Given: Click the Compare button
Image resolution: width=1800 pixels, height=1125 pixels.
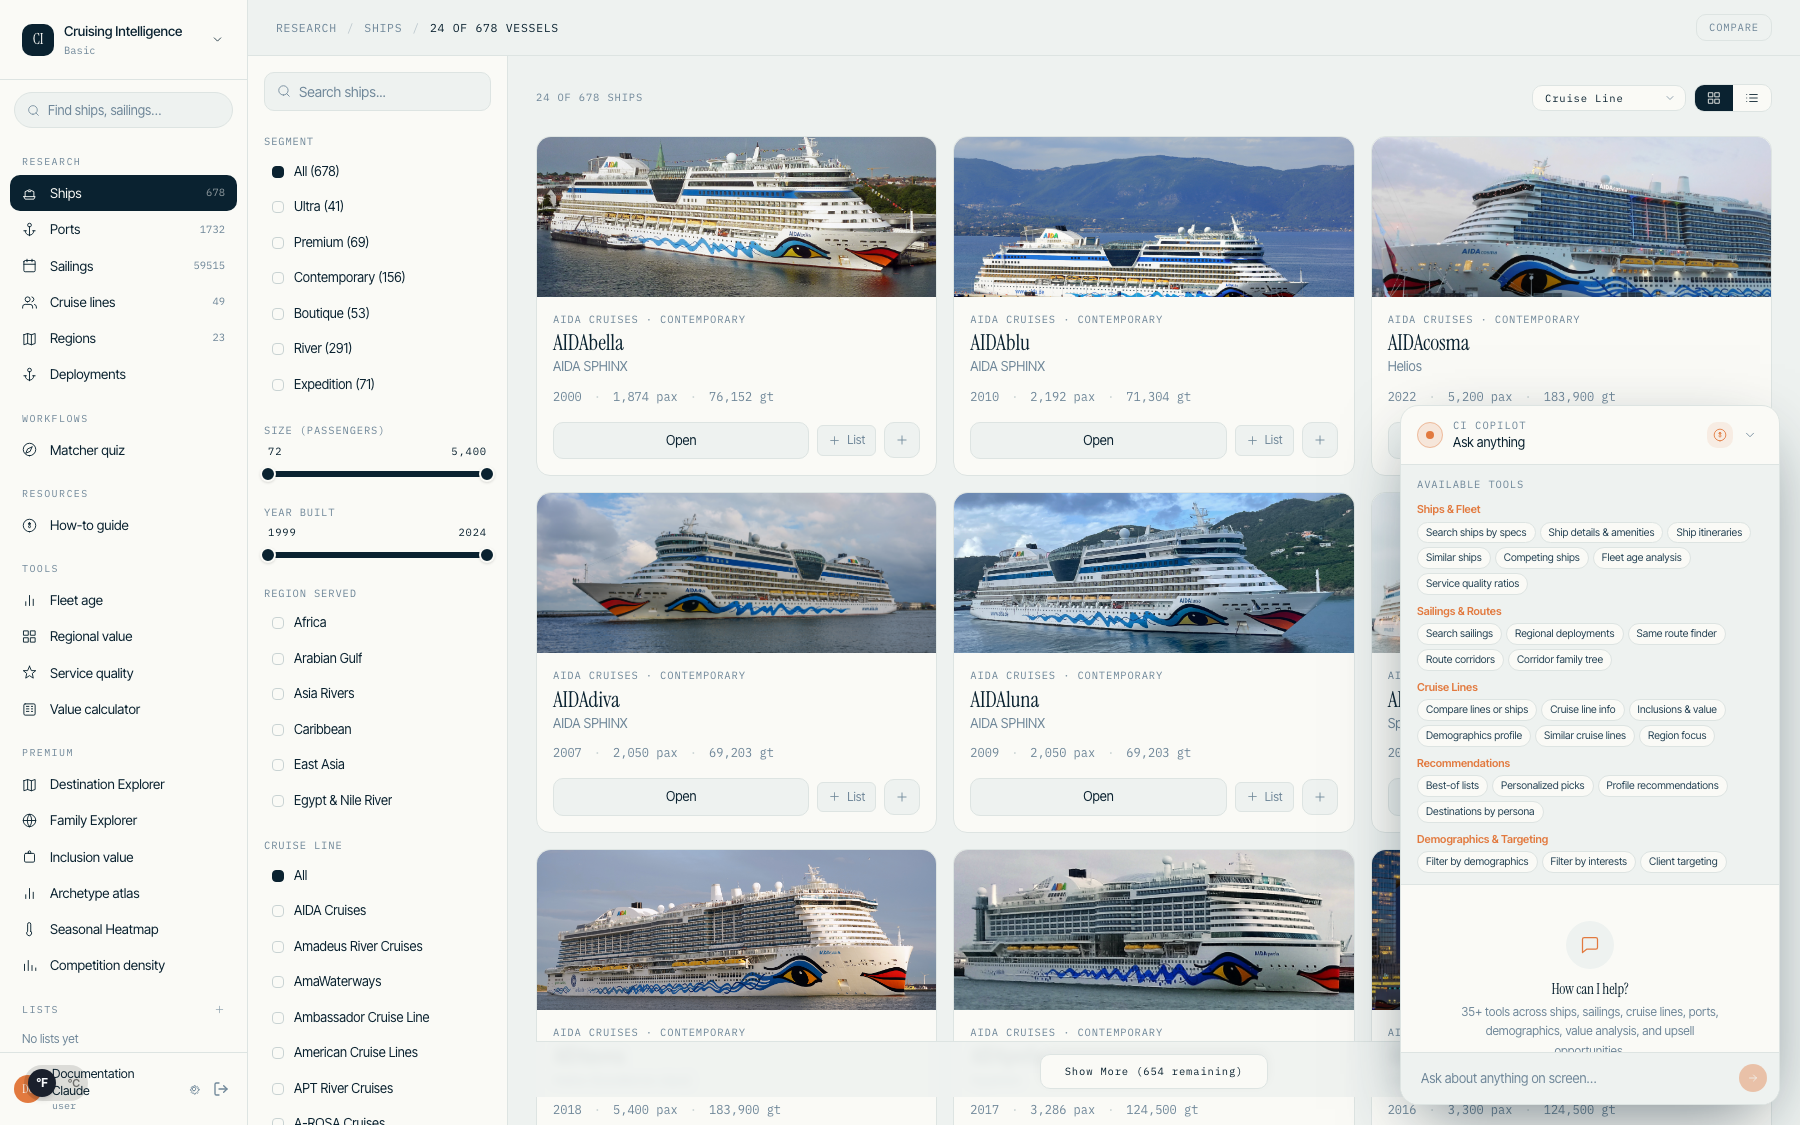Looking at the screenshot, I should 1733,28.
